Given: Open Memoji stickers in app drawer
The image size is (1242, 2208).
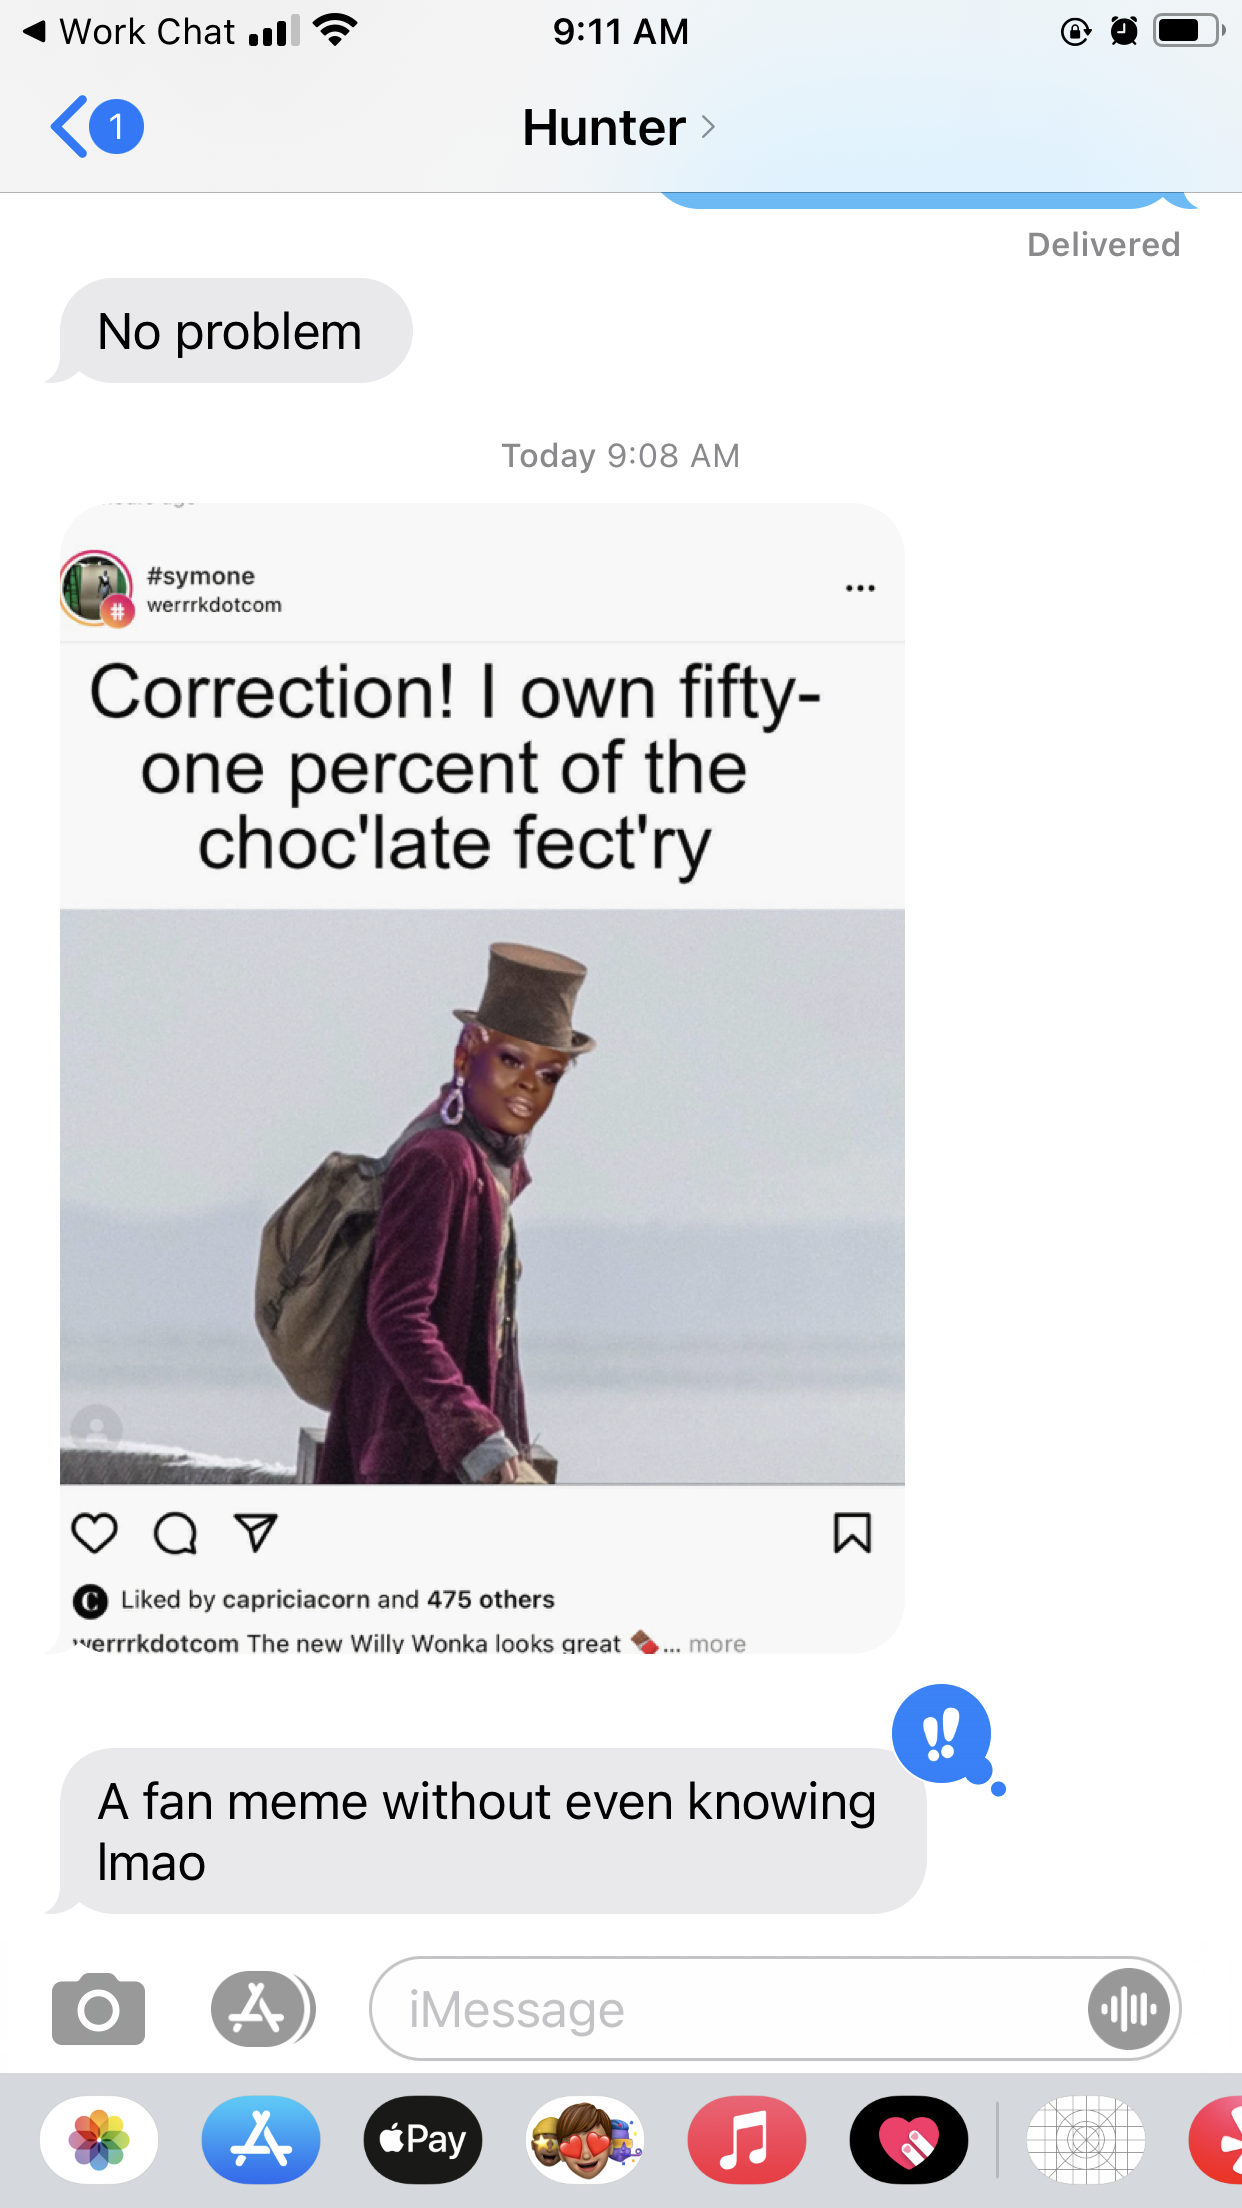Looking at the screenshot, I should [585, 2140].
